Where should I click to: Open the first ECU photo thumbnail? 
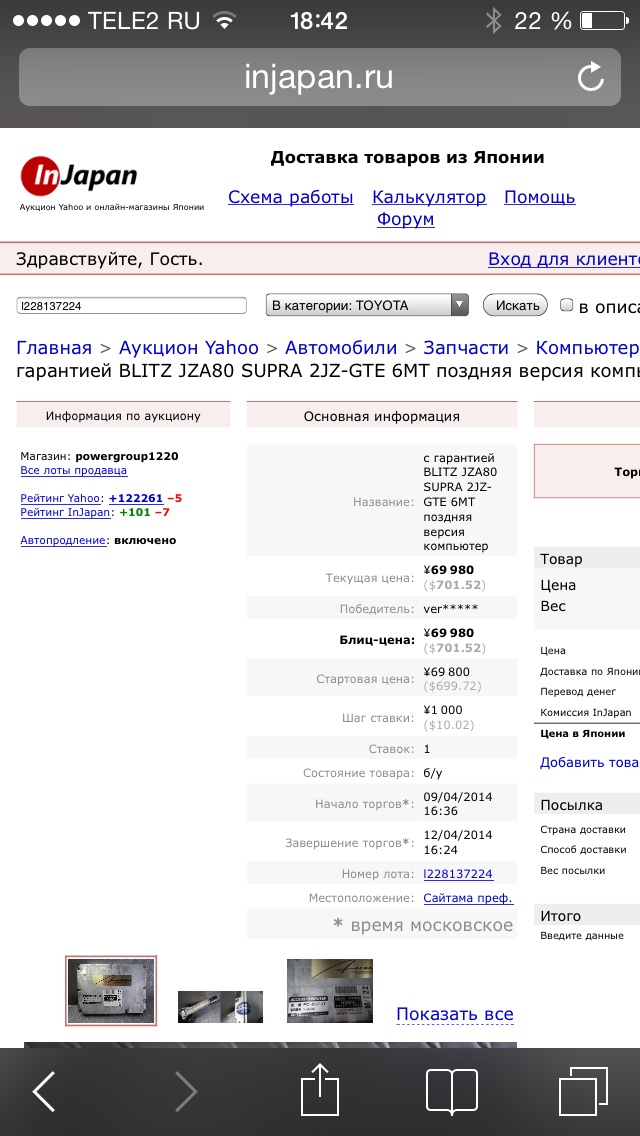point(110,991)
